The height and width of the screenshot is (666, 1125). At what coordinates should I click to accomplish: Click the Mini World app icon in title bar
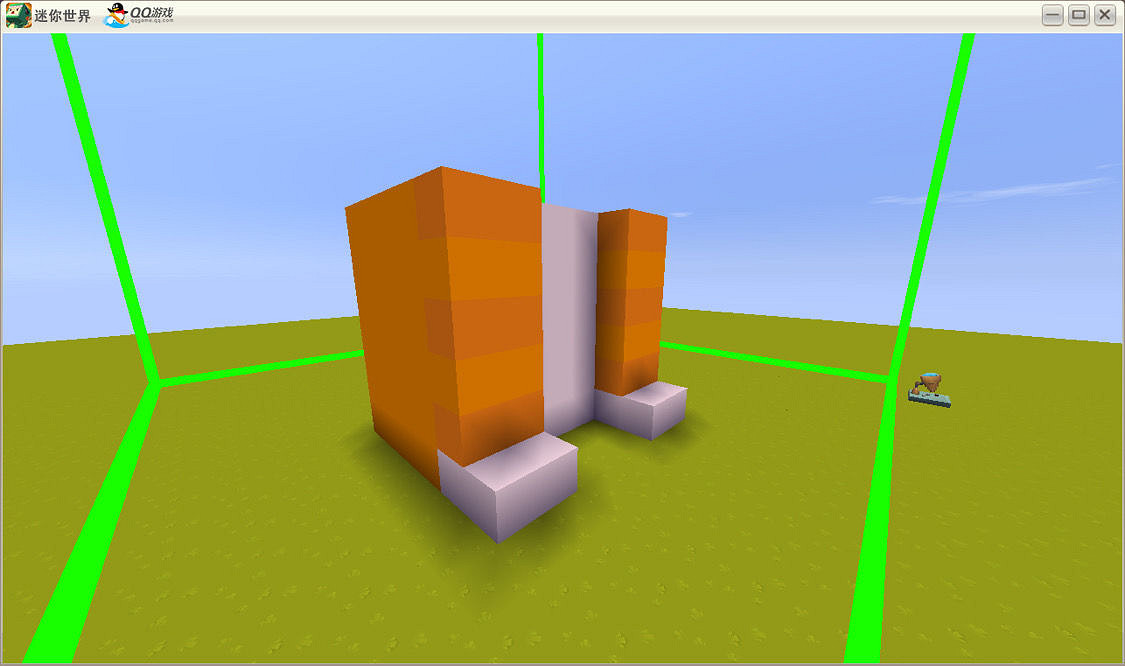point(18,15)
